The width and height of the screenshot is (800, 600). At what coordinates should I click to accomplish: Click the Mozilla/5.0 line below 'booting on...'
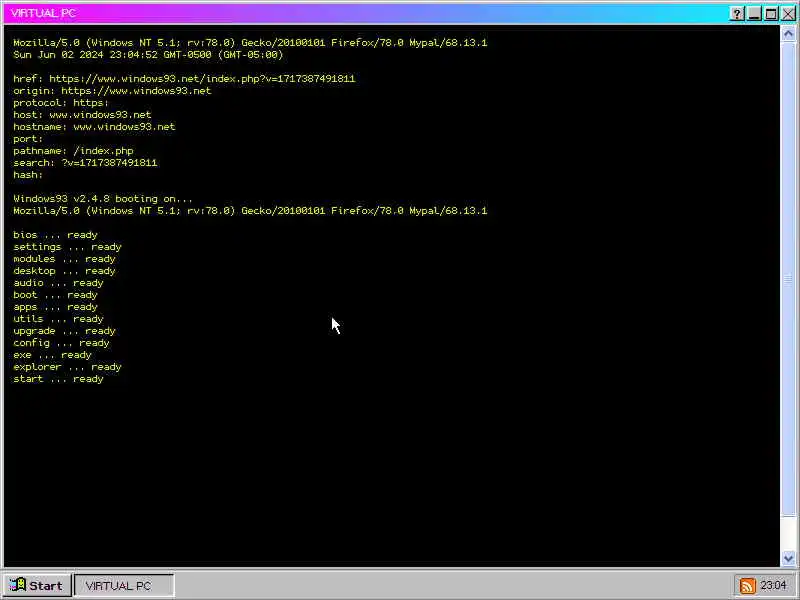click(250, 211)
